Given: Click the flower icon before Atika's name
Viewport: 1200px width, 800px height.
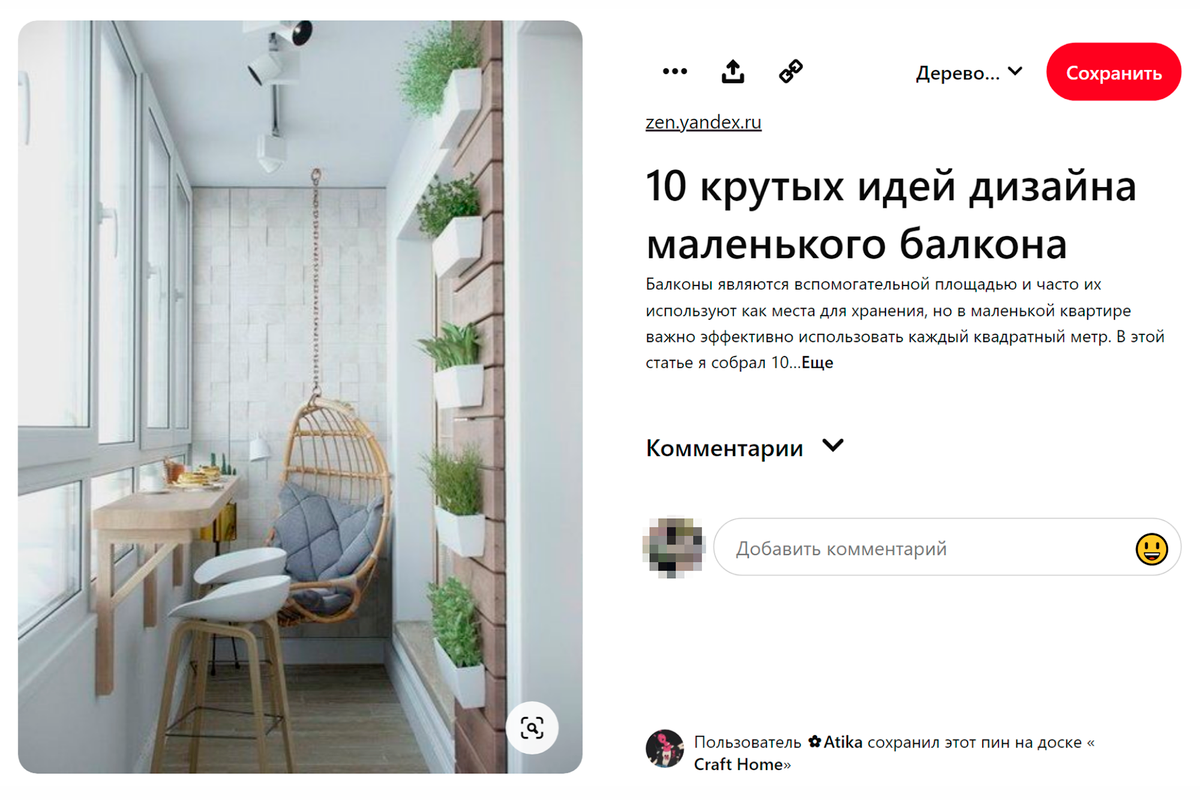Looking at the screenshot, I should point(814,742).
